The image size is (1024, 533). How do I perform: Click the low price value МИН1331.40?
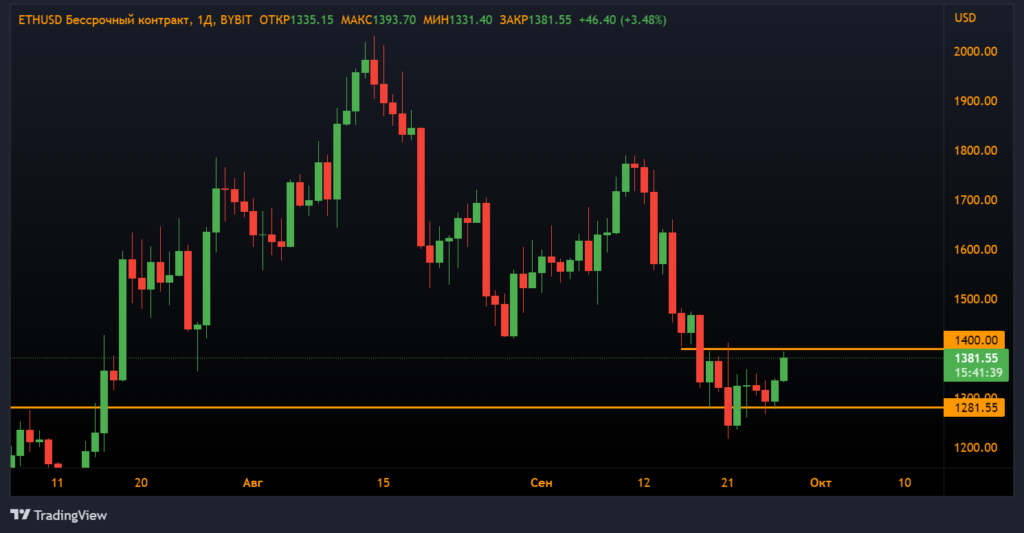[458, 20]
